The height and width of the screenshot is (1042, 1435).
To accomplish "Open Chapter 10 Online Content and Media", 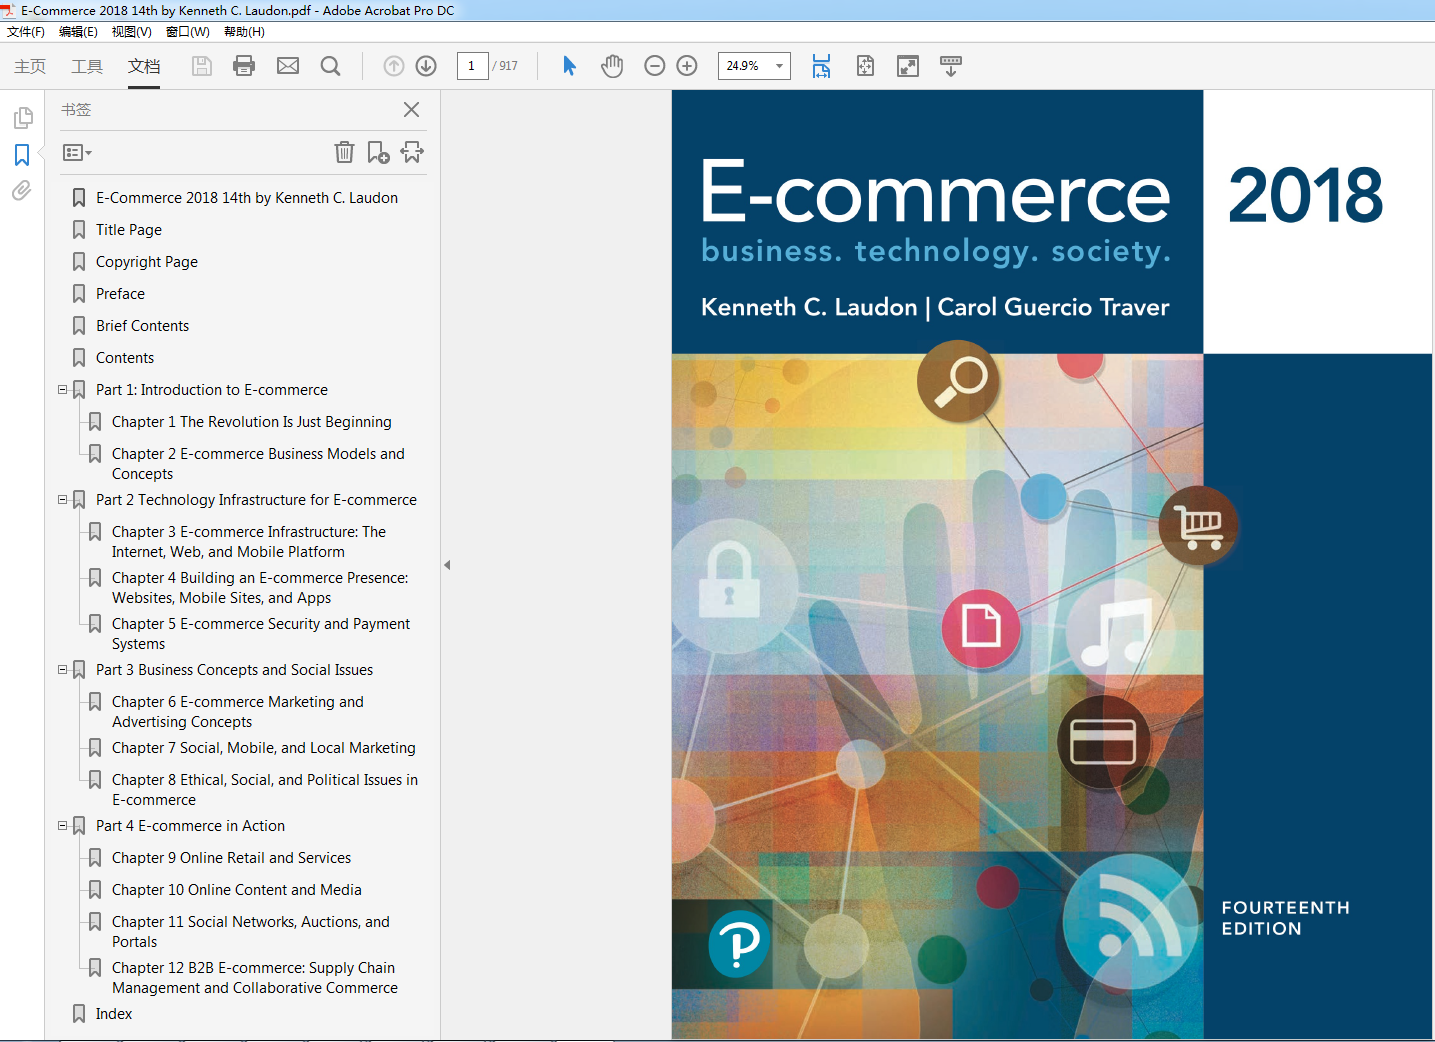I will [237, 890].
